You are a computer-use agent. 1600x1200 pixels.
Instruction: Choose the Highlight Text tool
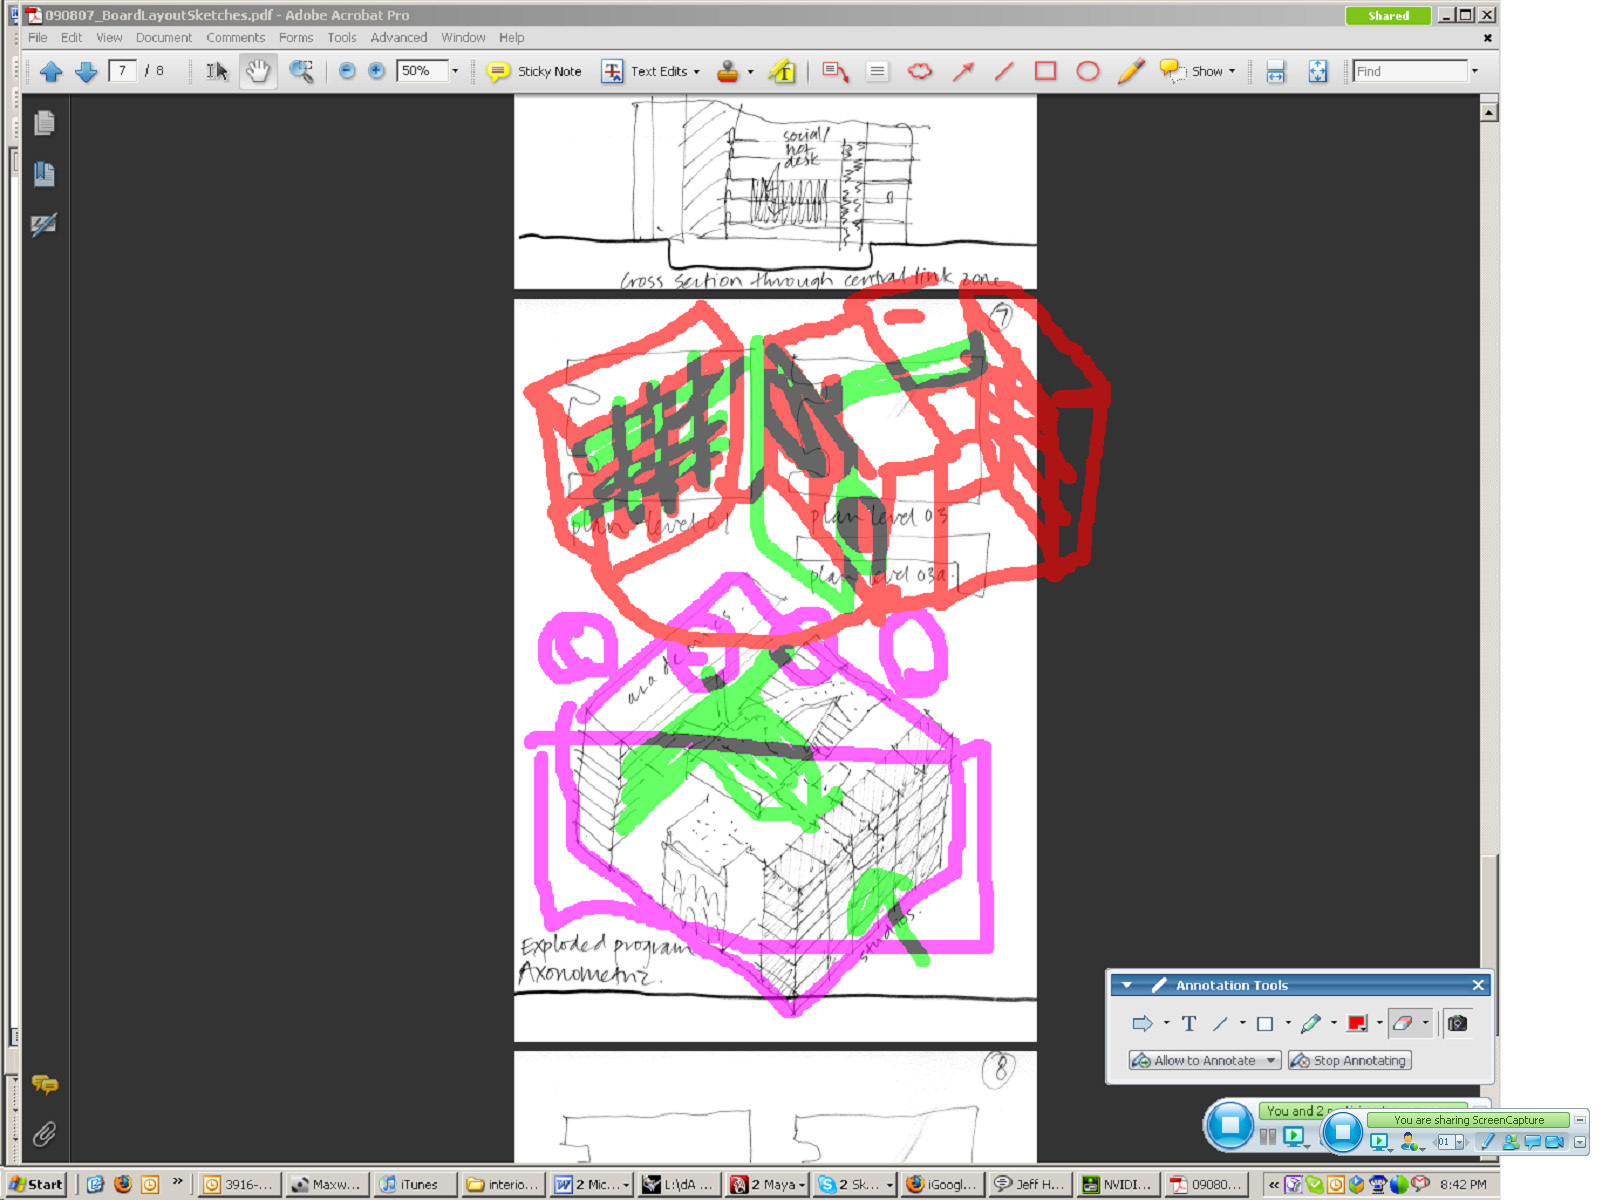[782, 71]
